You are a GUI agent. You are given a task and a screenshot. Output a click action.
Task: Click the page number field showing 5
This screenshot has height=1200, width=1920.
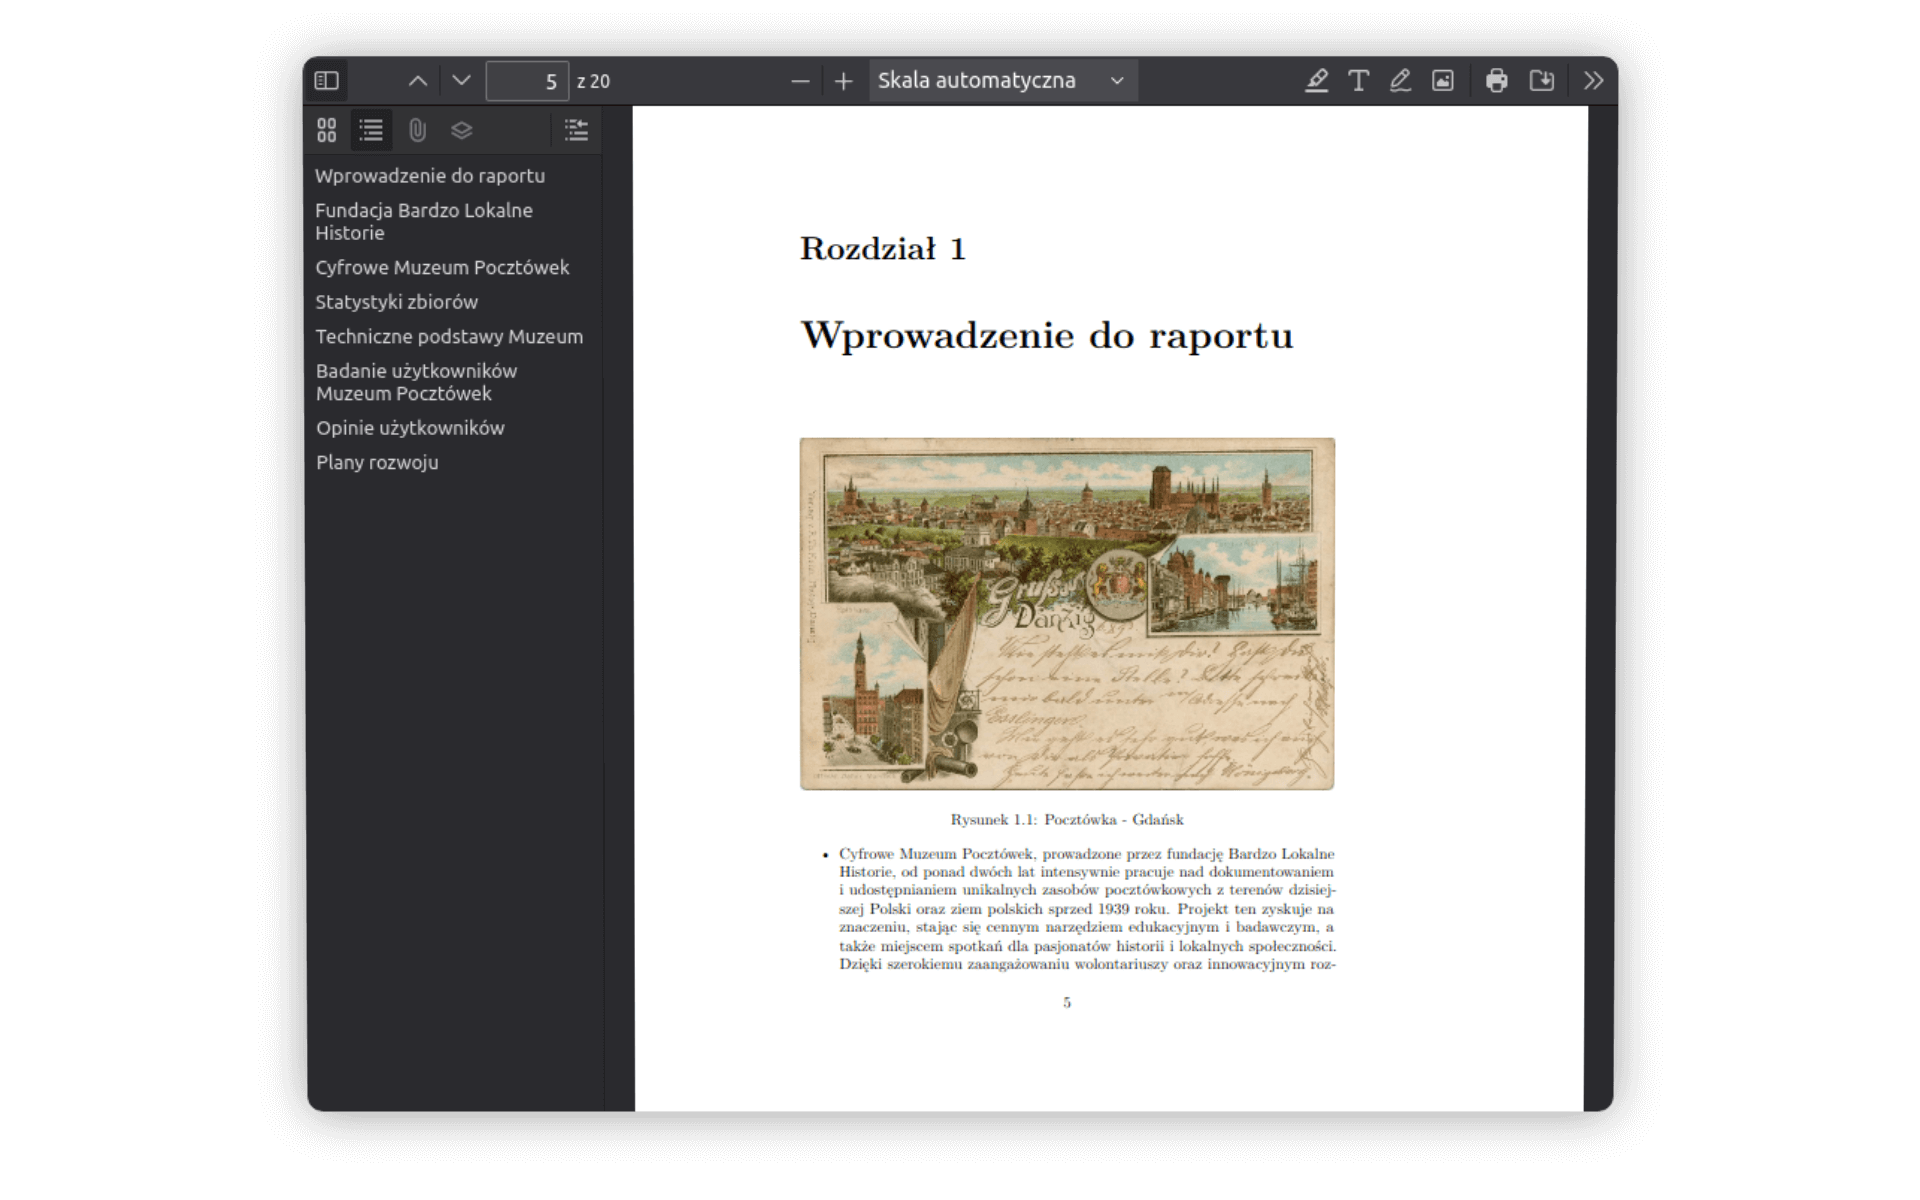coord(527,81)
